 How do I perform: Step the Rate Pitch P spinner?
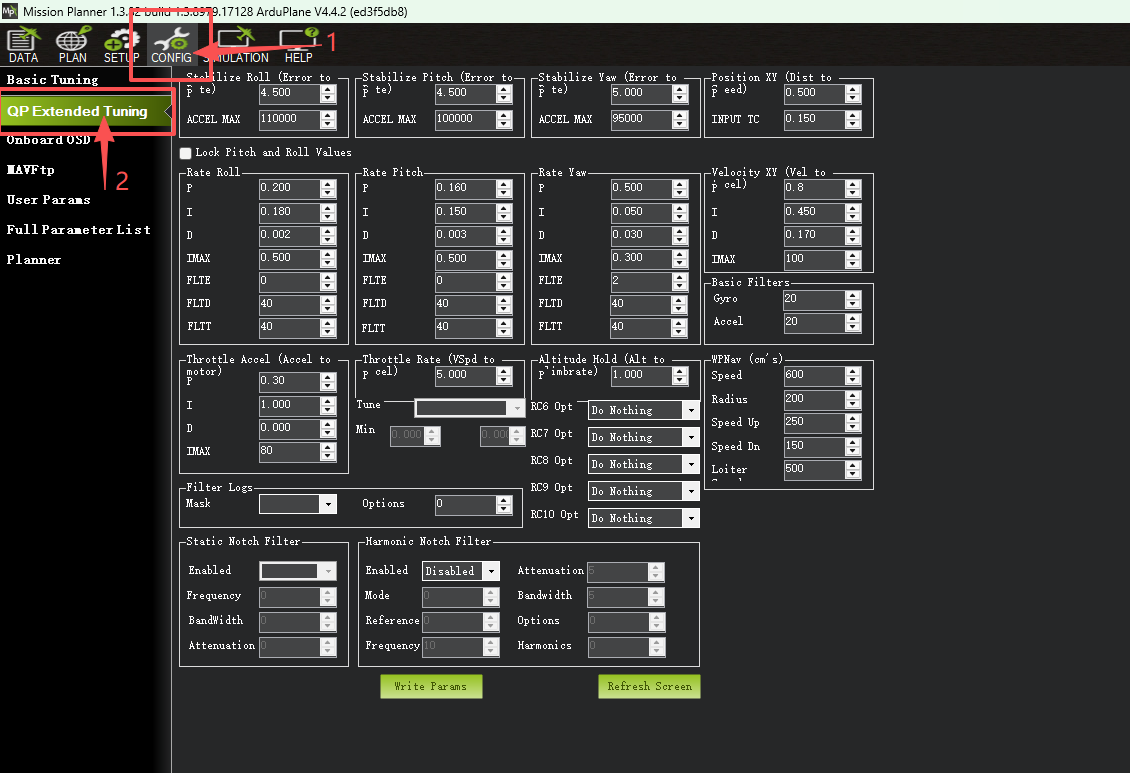pyautogui.click(x=504, y=189)
